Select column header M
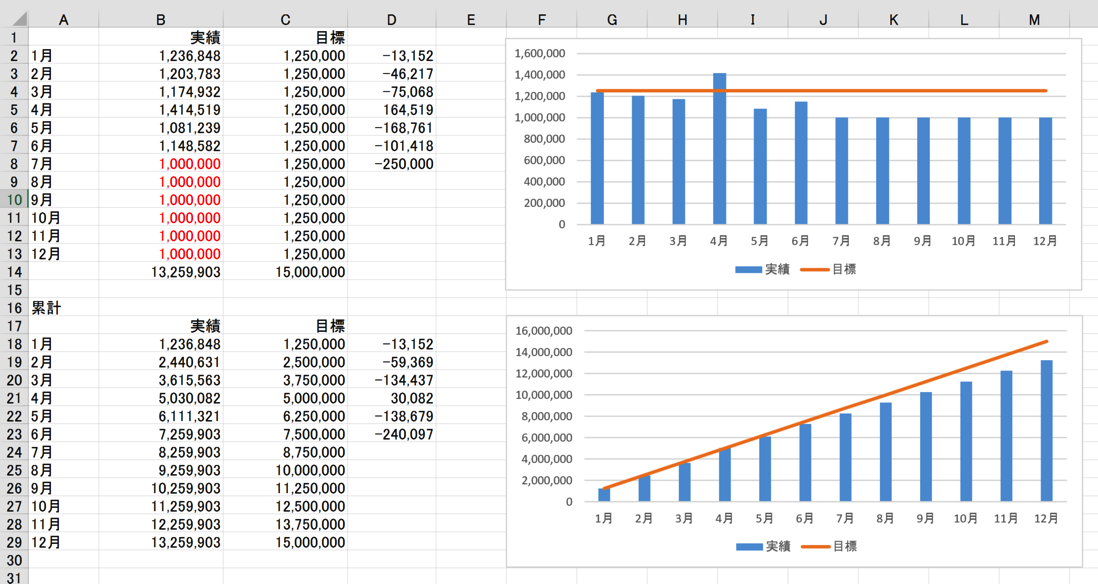Viewport: 1098px width, 584px height. (x=1034, y=20)
